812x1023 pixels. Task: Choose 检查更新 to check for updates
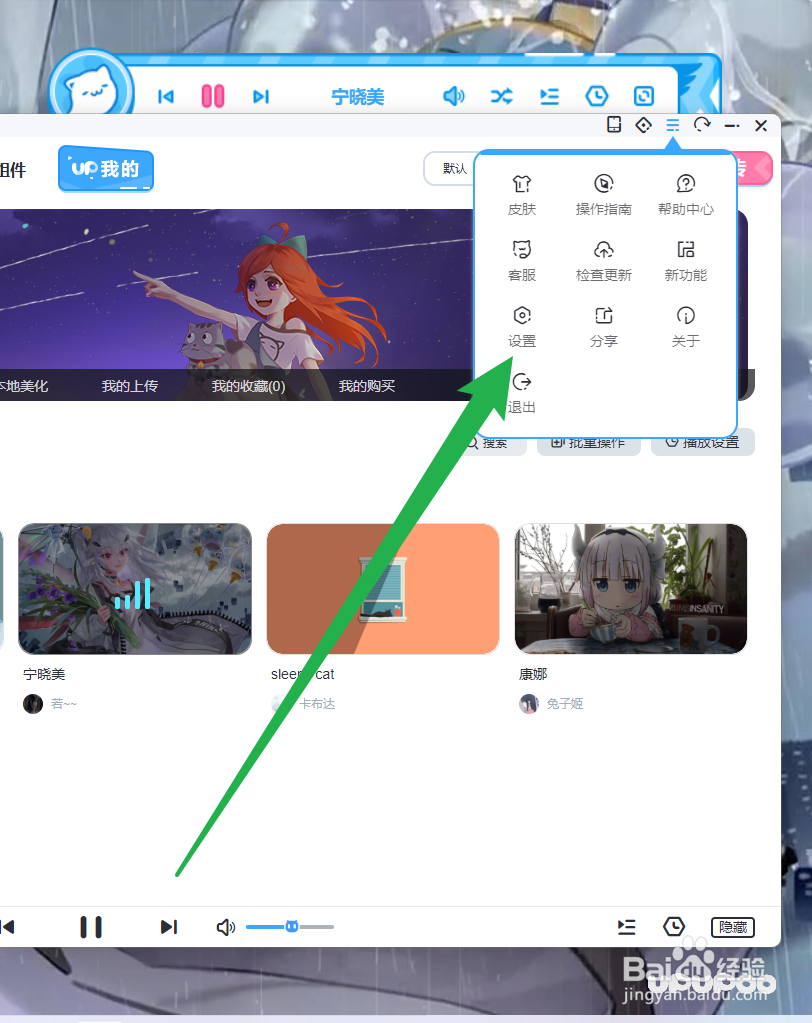pos(603,260)
